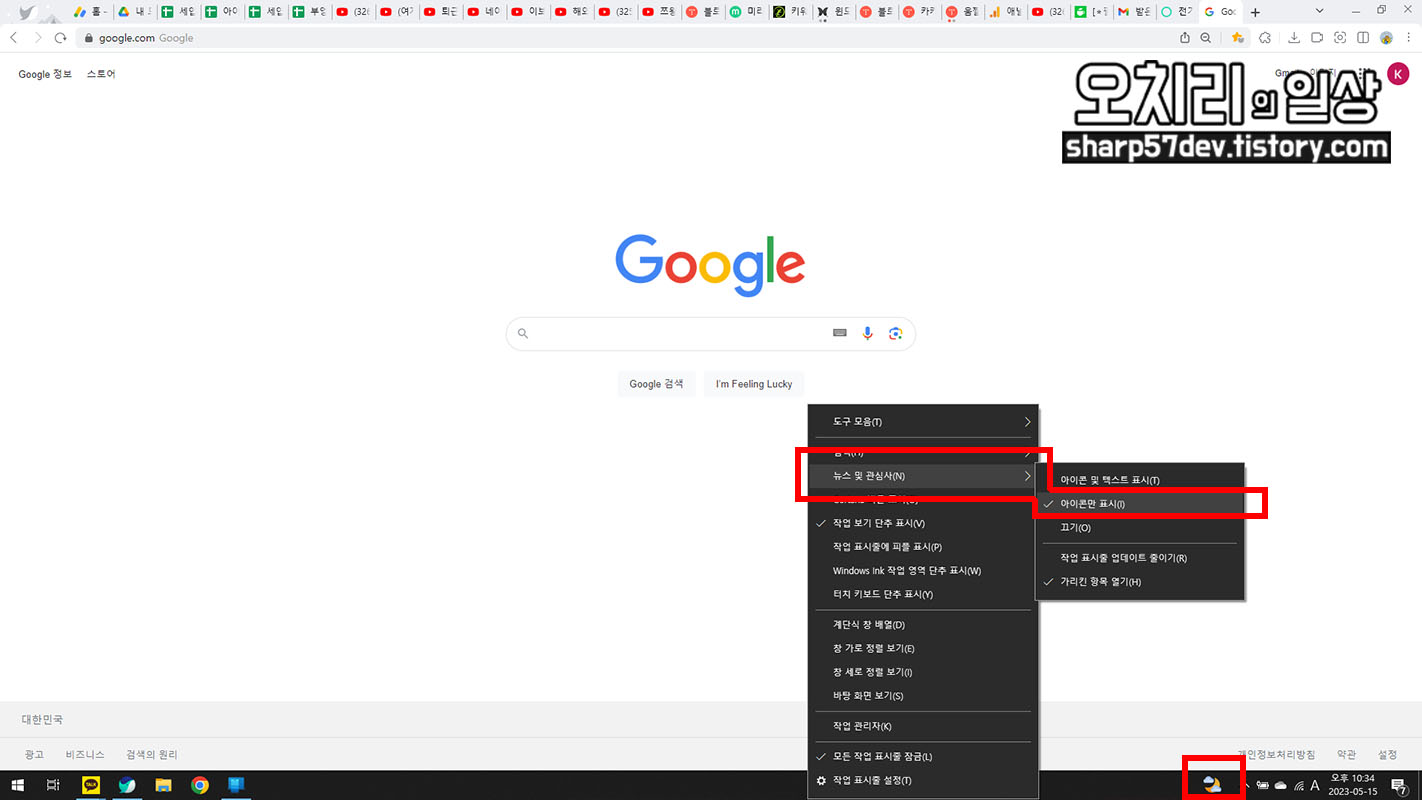
Task: Open the downloads arrow icon in toolbar
Action: pyautogui.click(x=1294, y=38)
